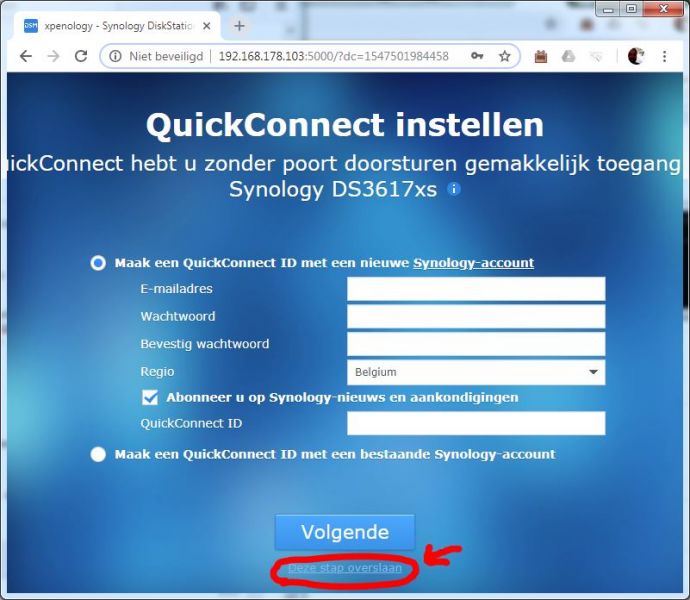
Task: Toggle Synology-nieuws subscription checkbox
Action: click(x=150, y=398)
